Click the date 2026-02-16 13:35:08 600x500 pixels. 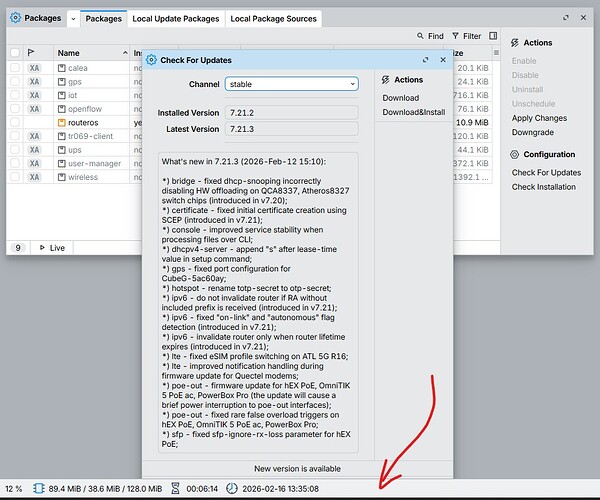[x=280, y=489]
